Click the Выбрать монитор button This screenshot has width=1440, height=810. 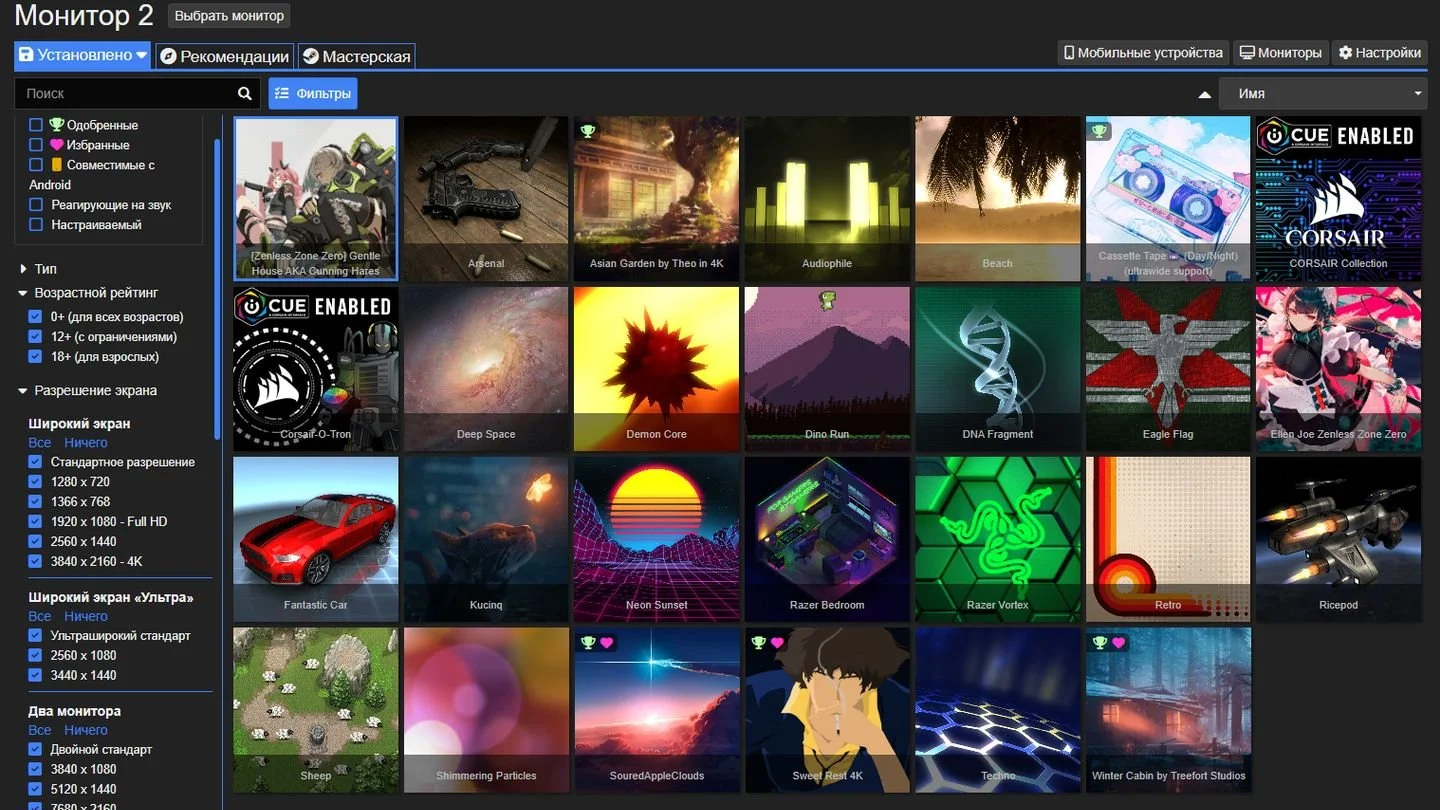point(229,16)
